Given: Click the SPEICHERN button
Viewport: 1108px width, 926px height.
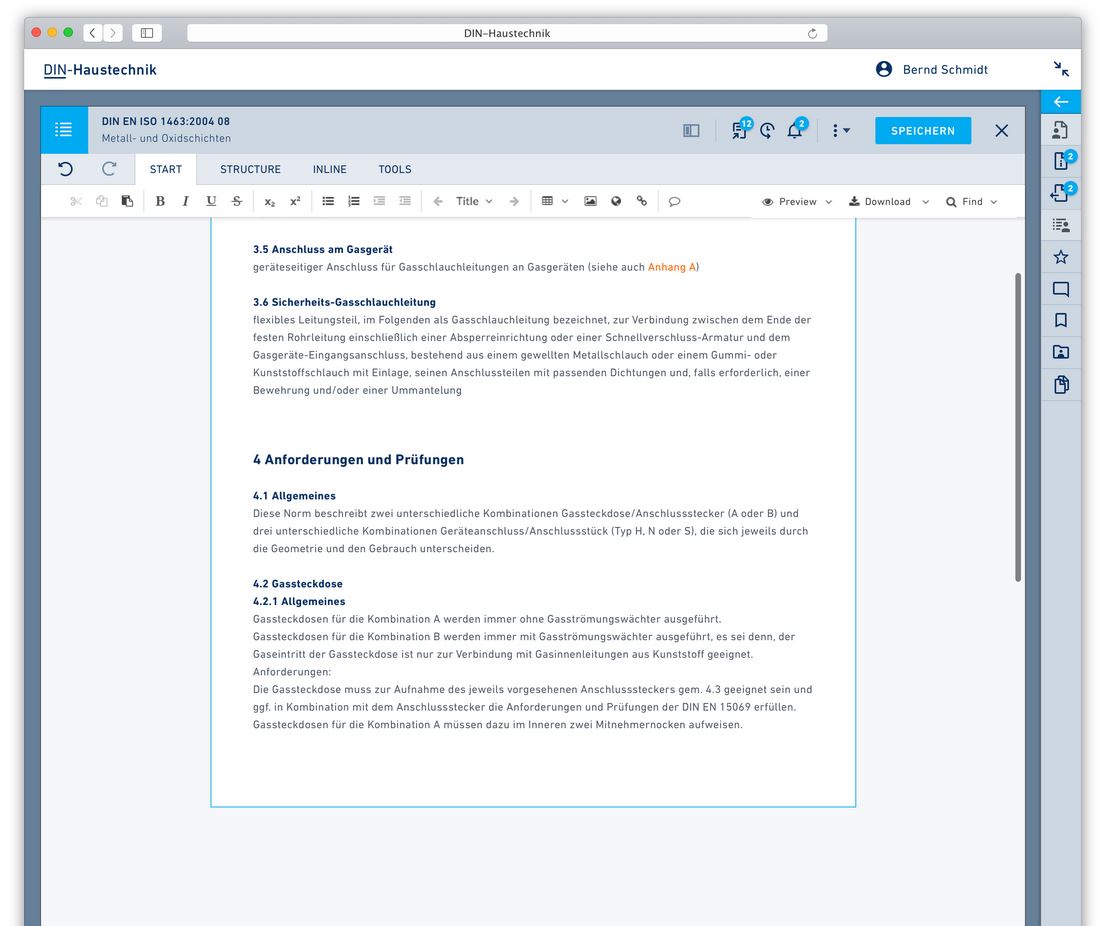Looking at the screenshot, I should 923,131.
